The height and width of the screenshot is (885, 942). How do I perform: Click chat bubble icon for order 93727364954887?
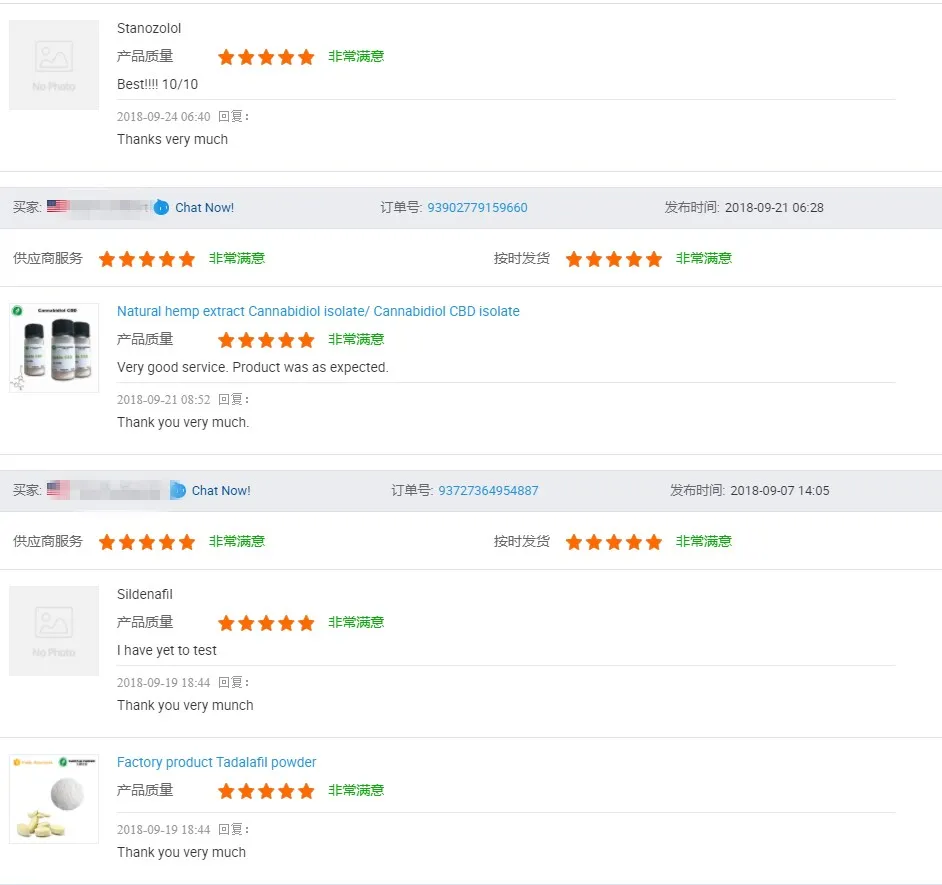coord(178,490)
